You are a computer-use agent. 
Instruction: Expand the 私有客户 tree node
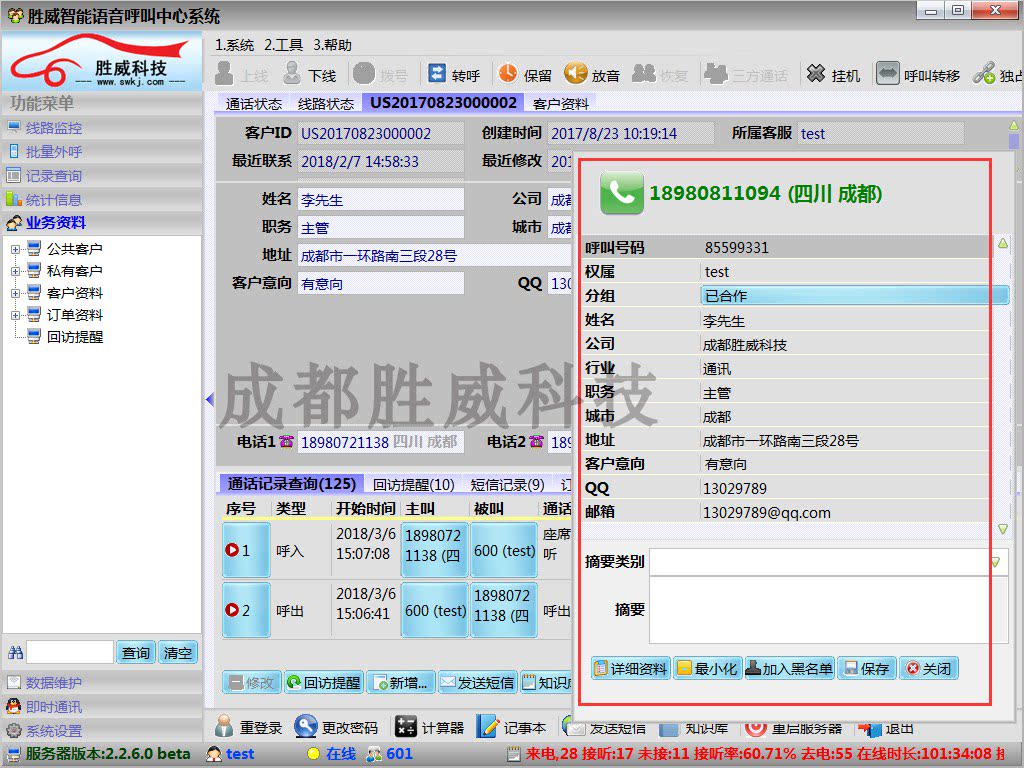[x=15, y=271]
